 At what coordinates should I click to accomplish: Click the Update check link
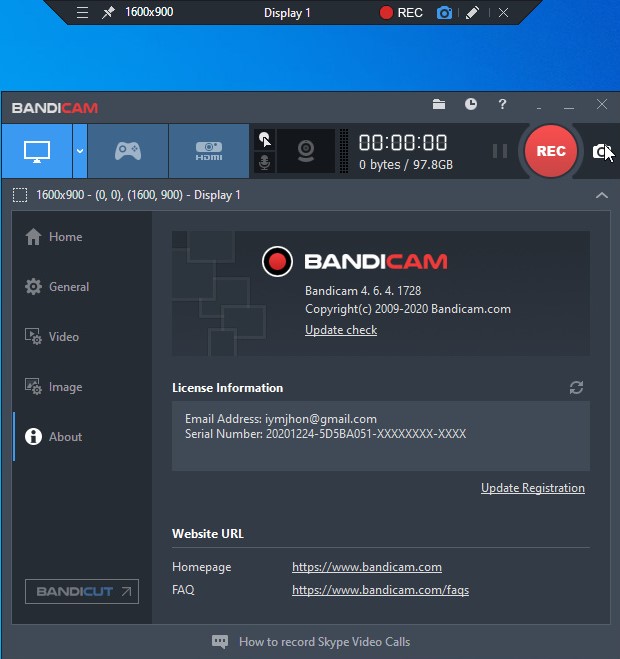[341, 330]
